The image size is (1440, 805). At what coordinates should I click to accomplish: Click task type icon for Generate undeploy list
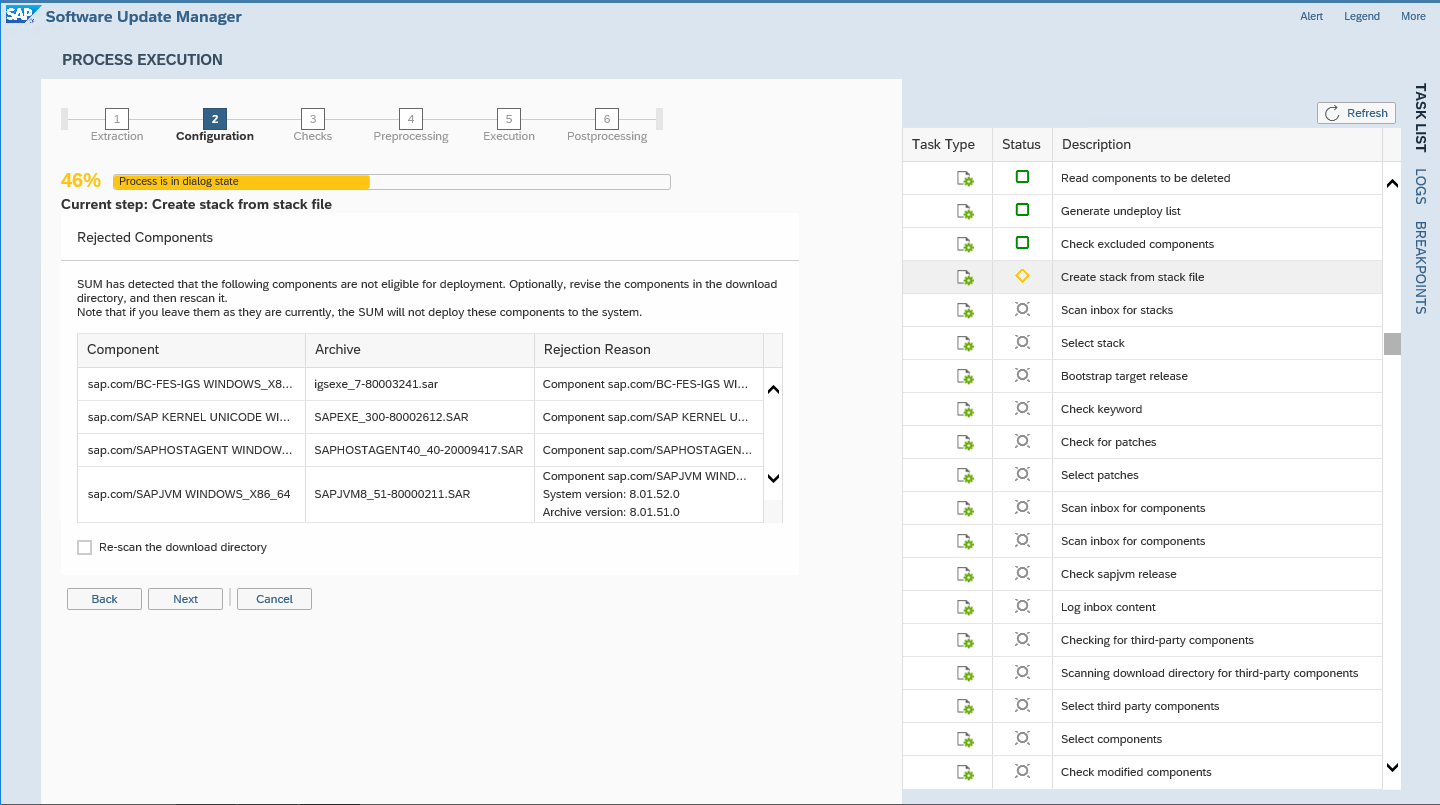965,211
